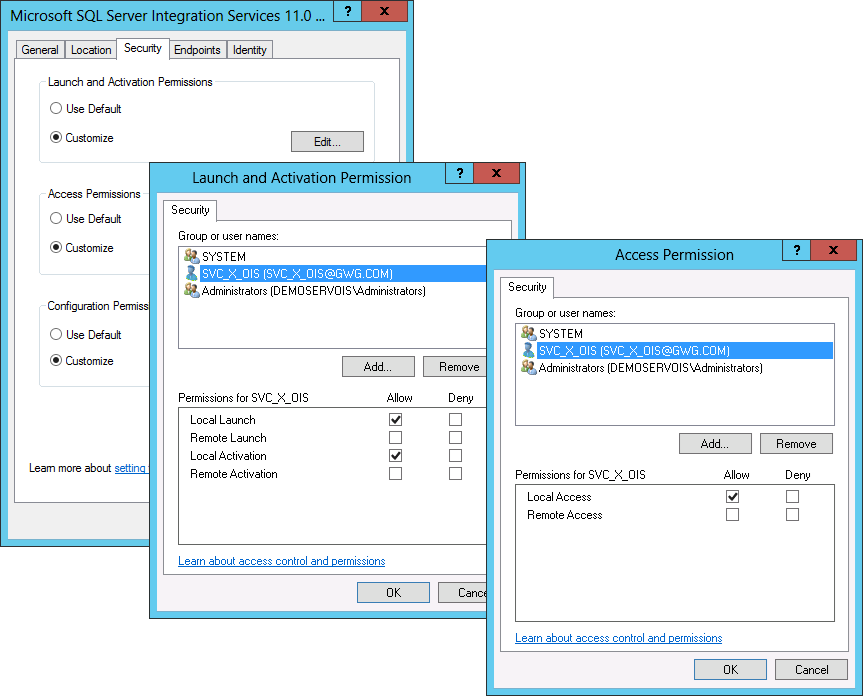Check Allow for Remote Access
This screenshot has height=696, width=863.
click(x=733, y=514)
